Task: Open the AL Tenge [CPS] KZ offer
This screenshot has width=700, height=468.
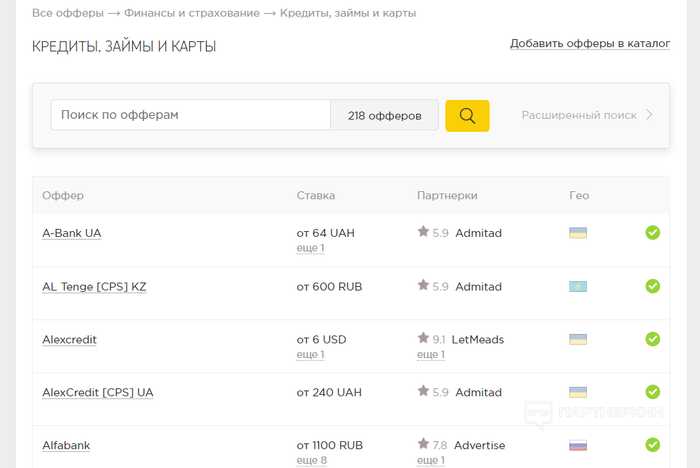Action: [x=94, y=287]
